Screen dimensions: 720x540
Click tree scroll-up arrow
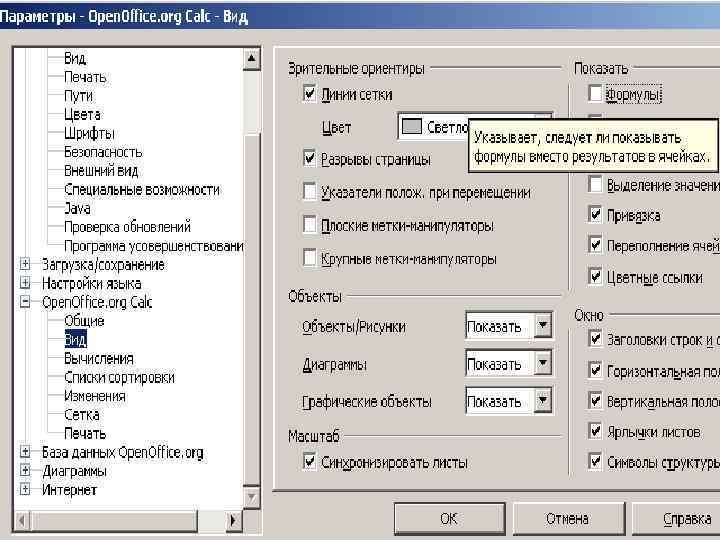[251, 59]
